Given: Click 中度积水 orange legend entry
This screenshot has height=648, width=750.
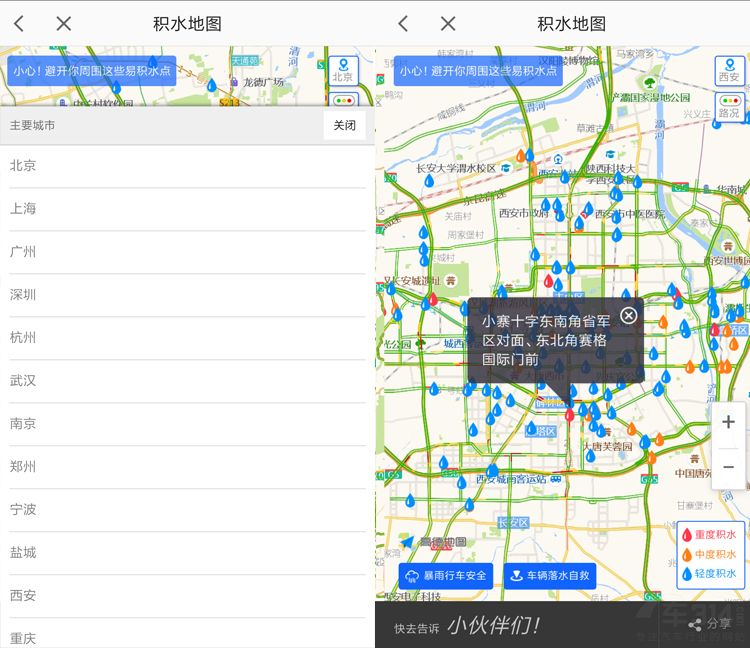Looking at the screenshot, I should 709,554.
